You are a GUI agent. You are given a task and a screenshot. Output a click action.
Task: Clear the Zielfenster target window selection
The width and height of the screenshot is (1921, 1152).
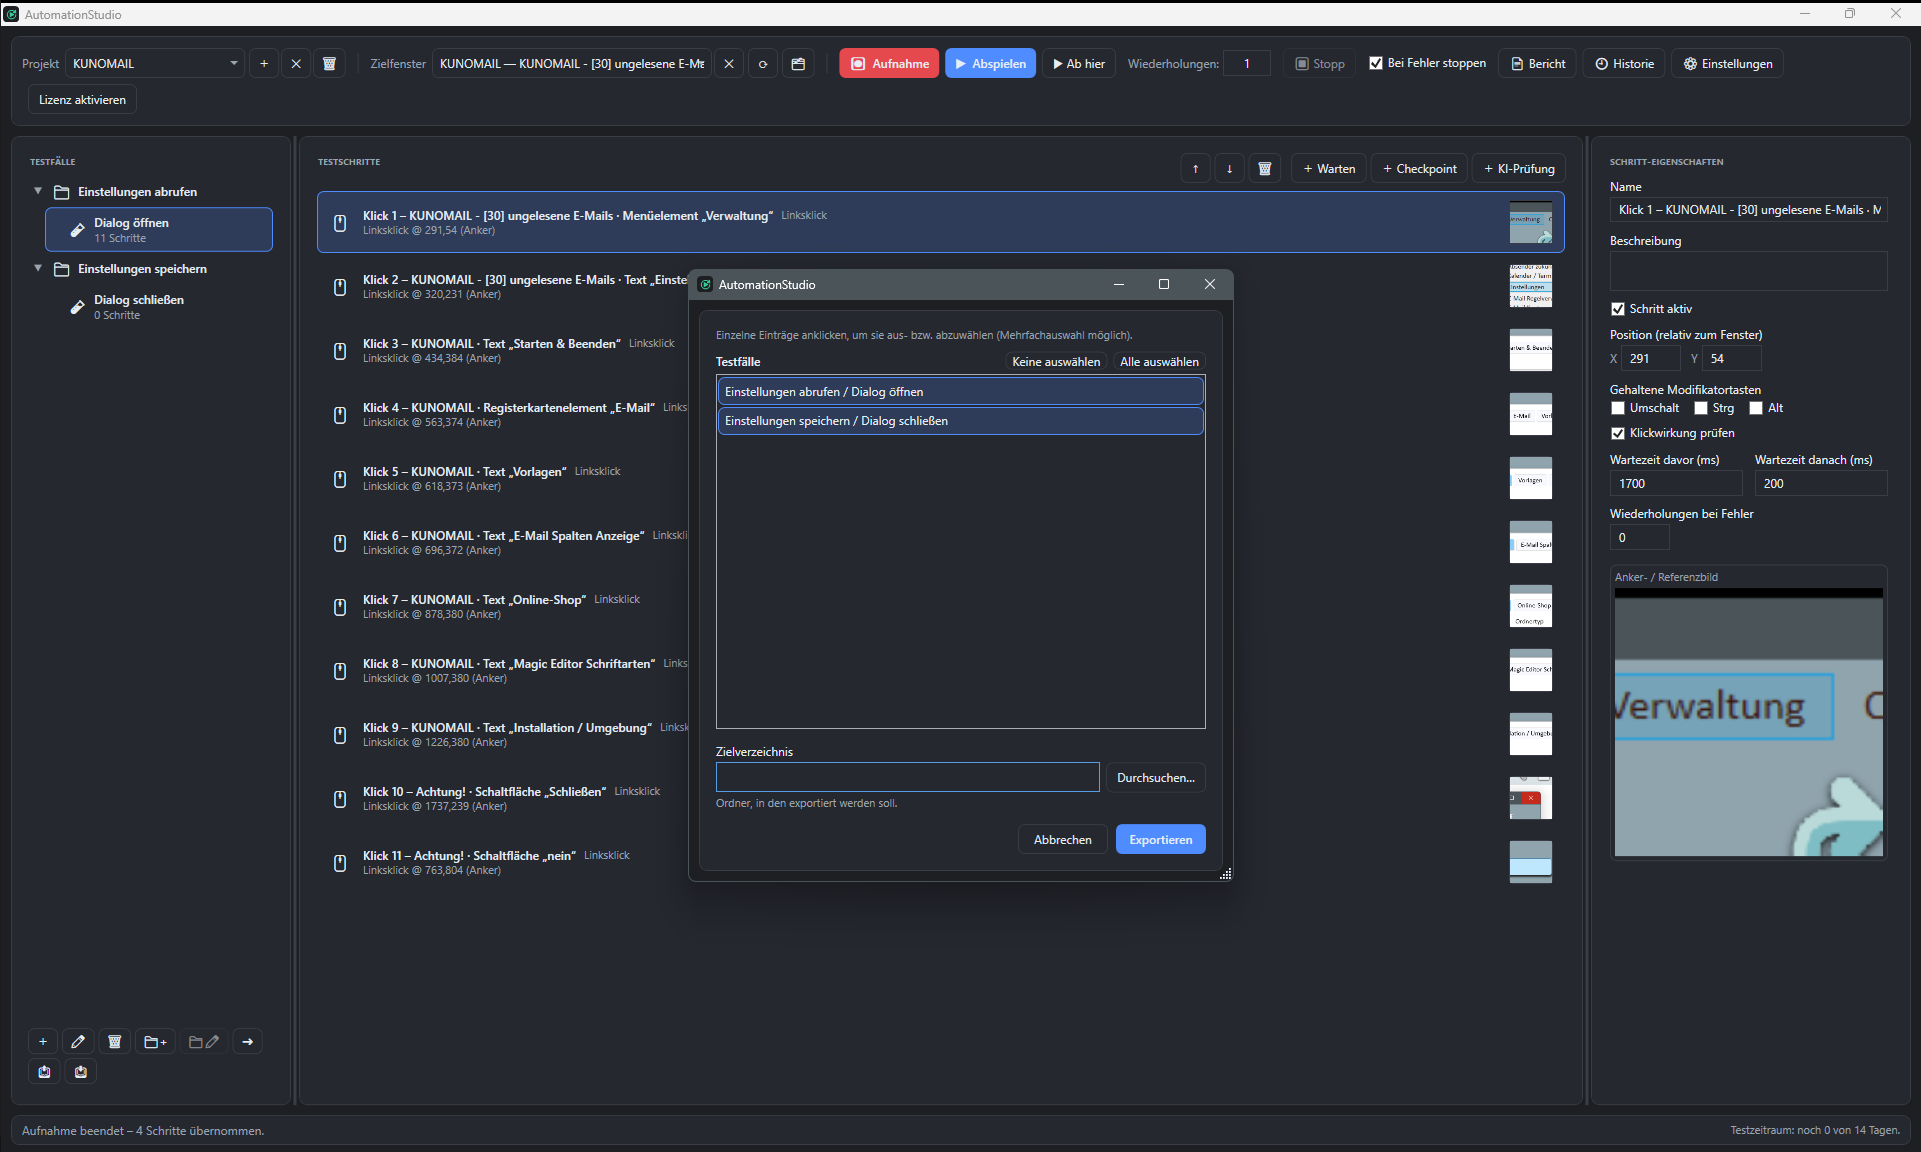point(729,64)
